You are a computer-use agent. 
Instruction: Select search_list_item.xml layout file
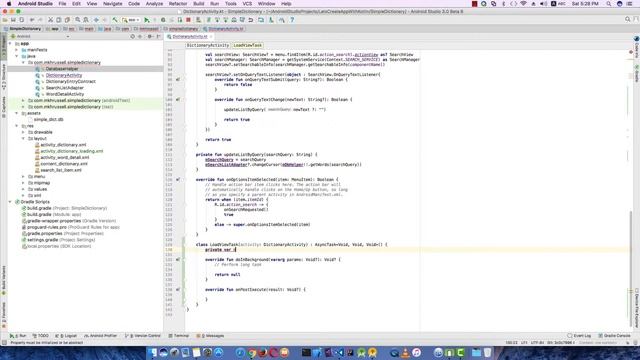pyautogui.click(x=61, y=170)
